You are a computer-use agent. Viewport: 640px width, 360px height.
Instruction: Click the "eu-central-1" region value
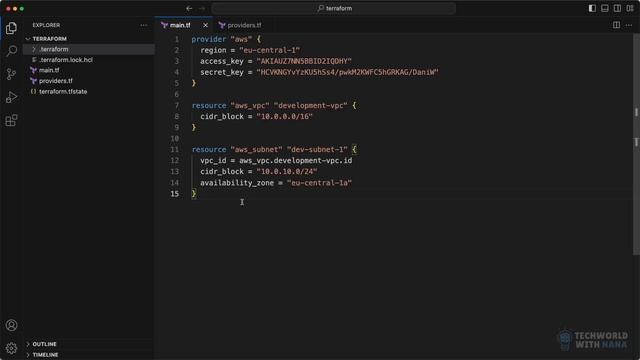[x=269, y=50]
